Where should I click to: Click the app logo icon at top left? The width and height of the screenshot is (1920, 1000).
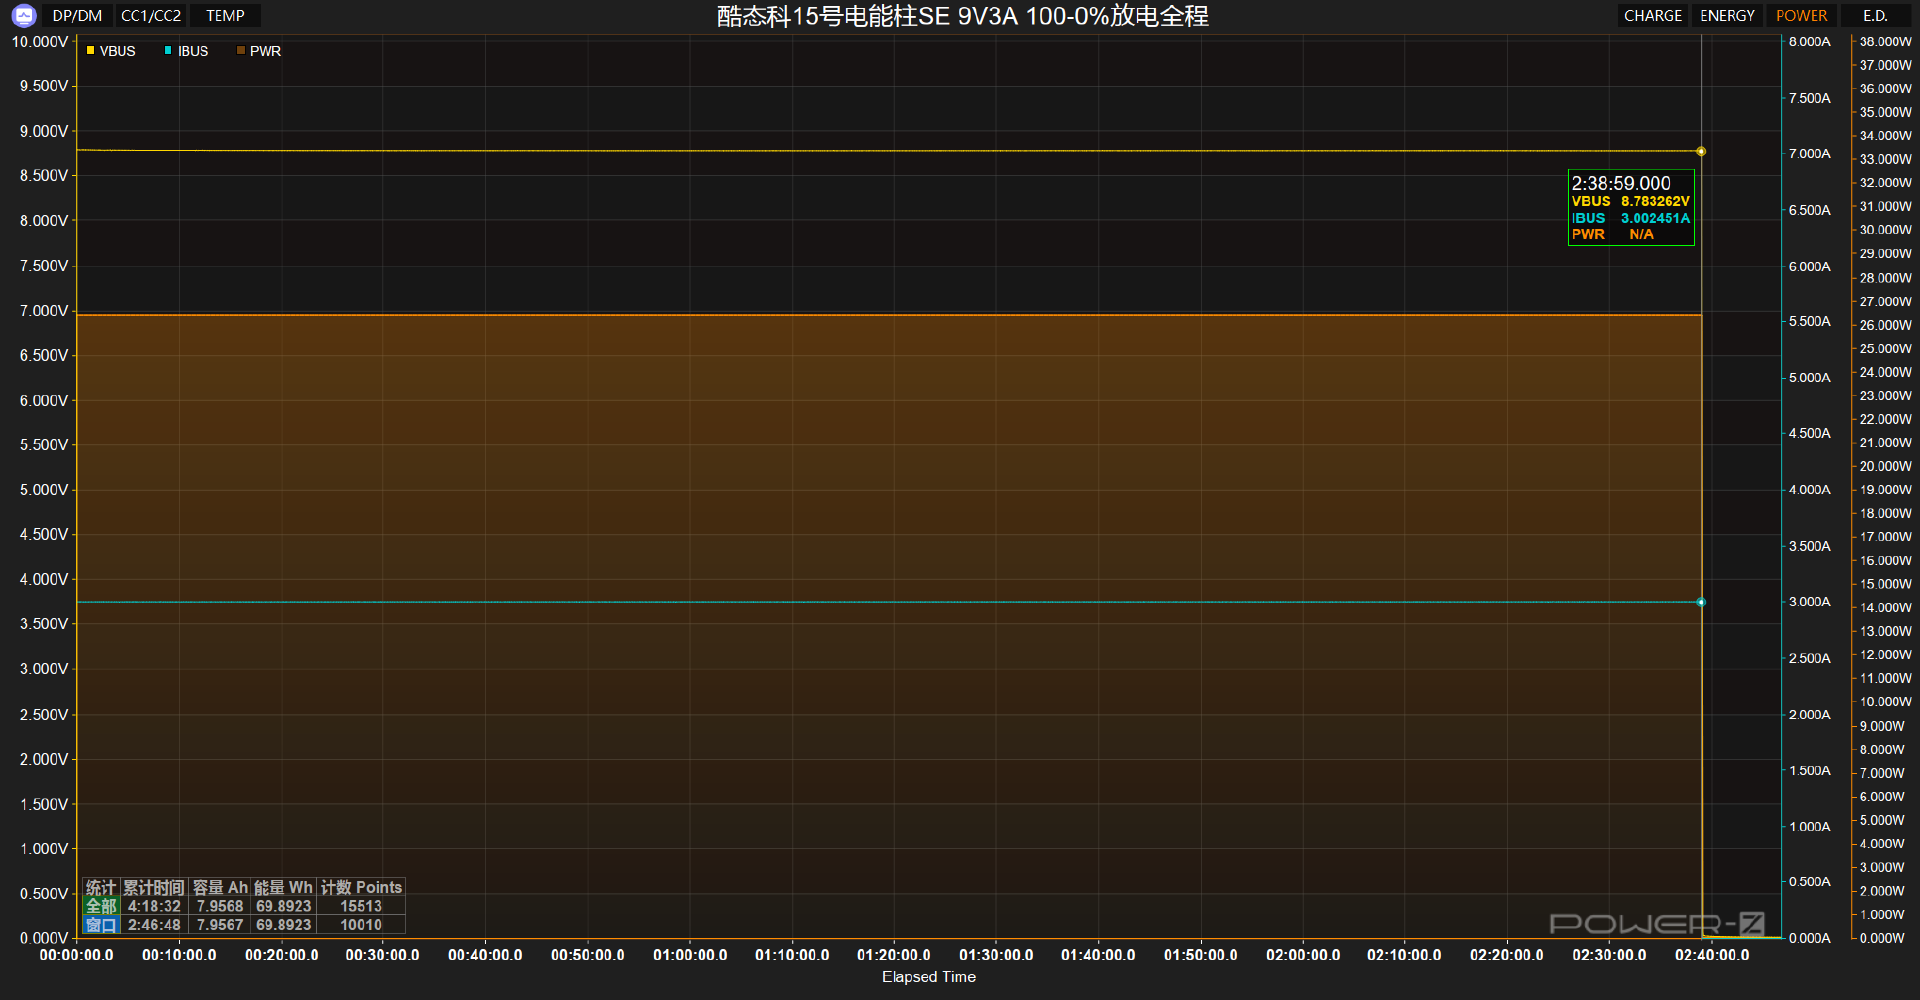point(24,15)
